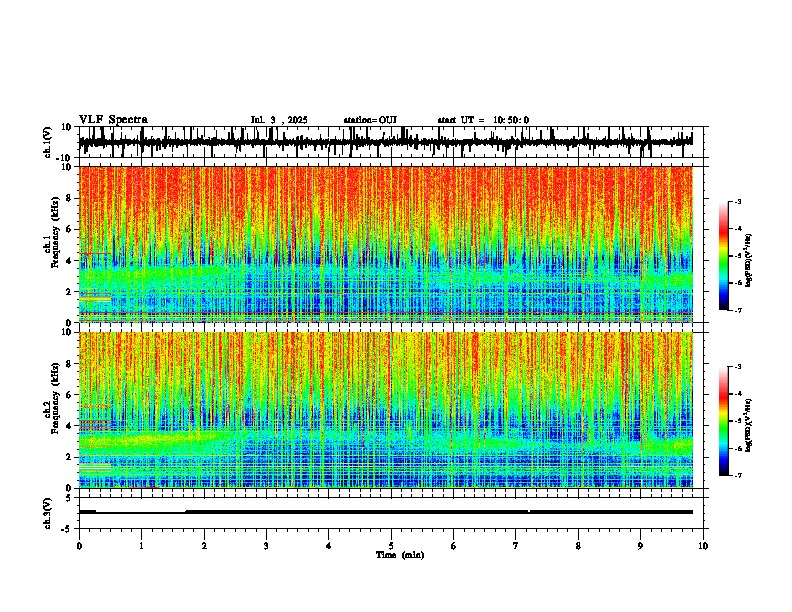The image size is (792, 612).
Task: Select the "Jul 3, 2025" date text
Action: point(279,120)
